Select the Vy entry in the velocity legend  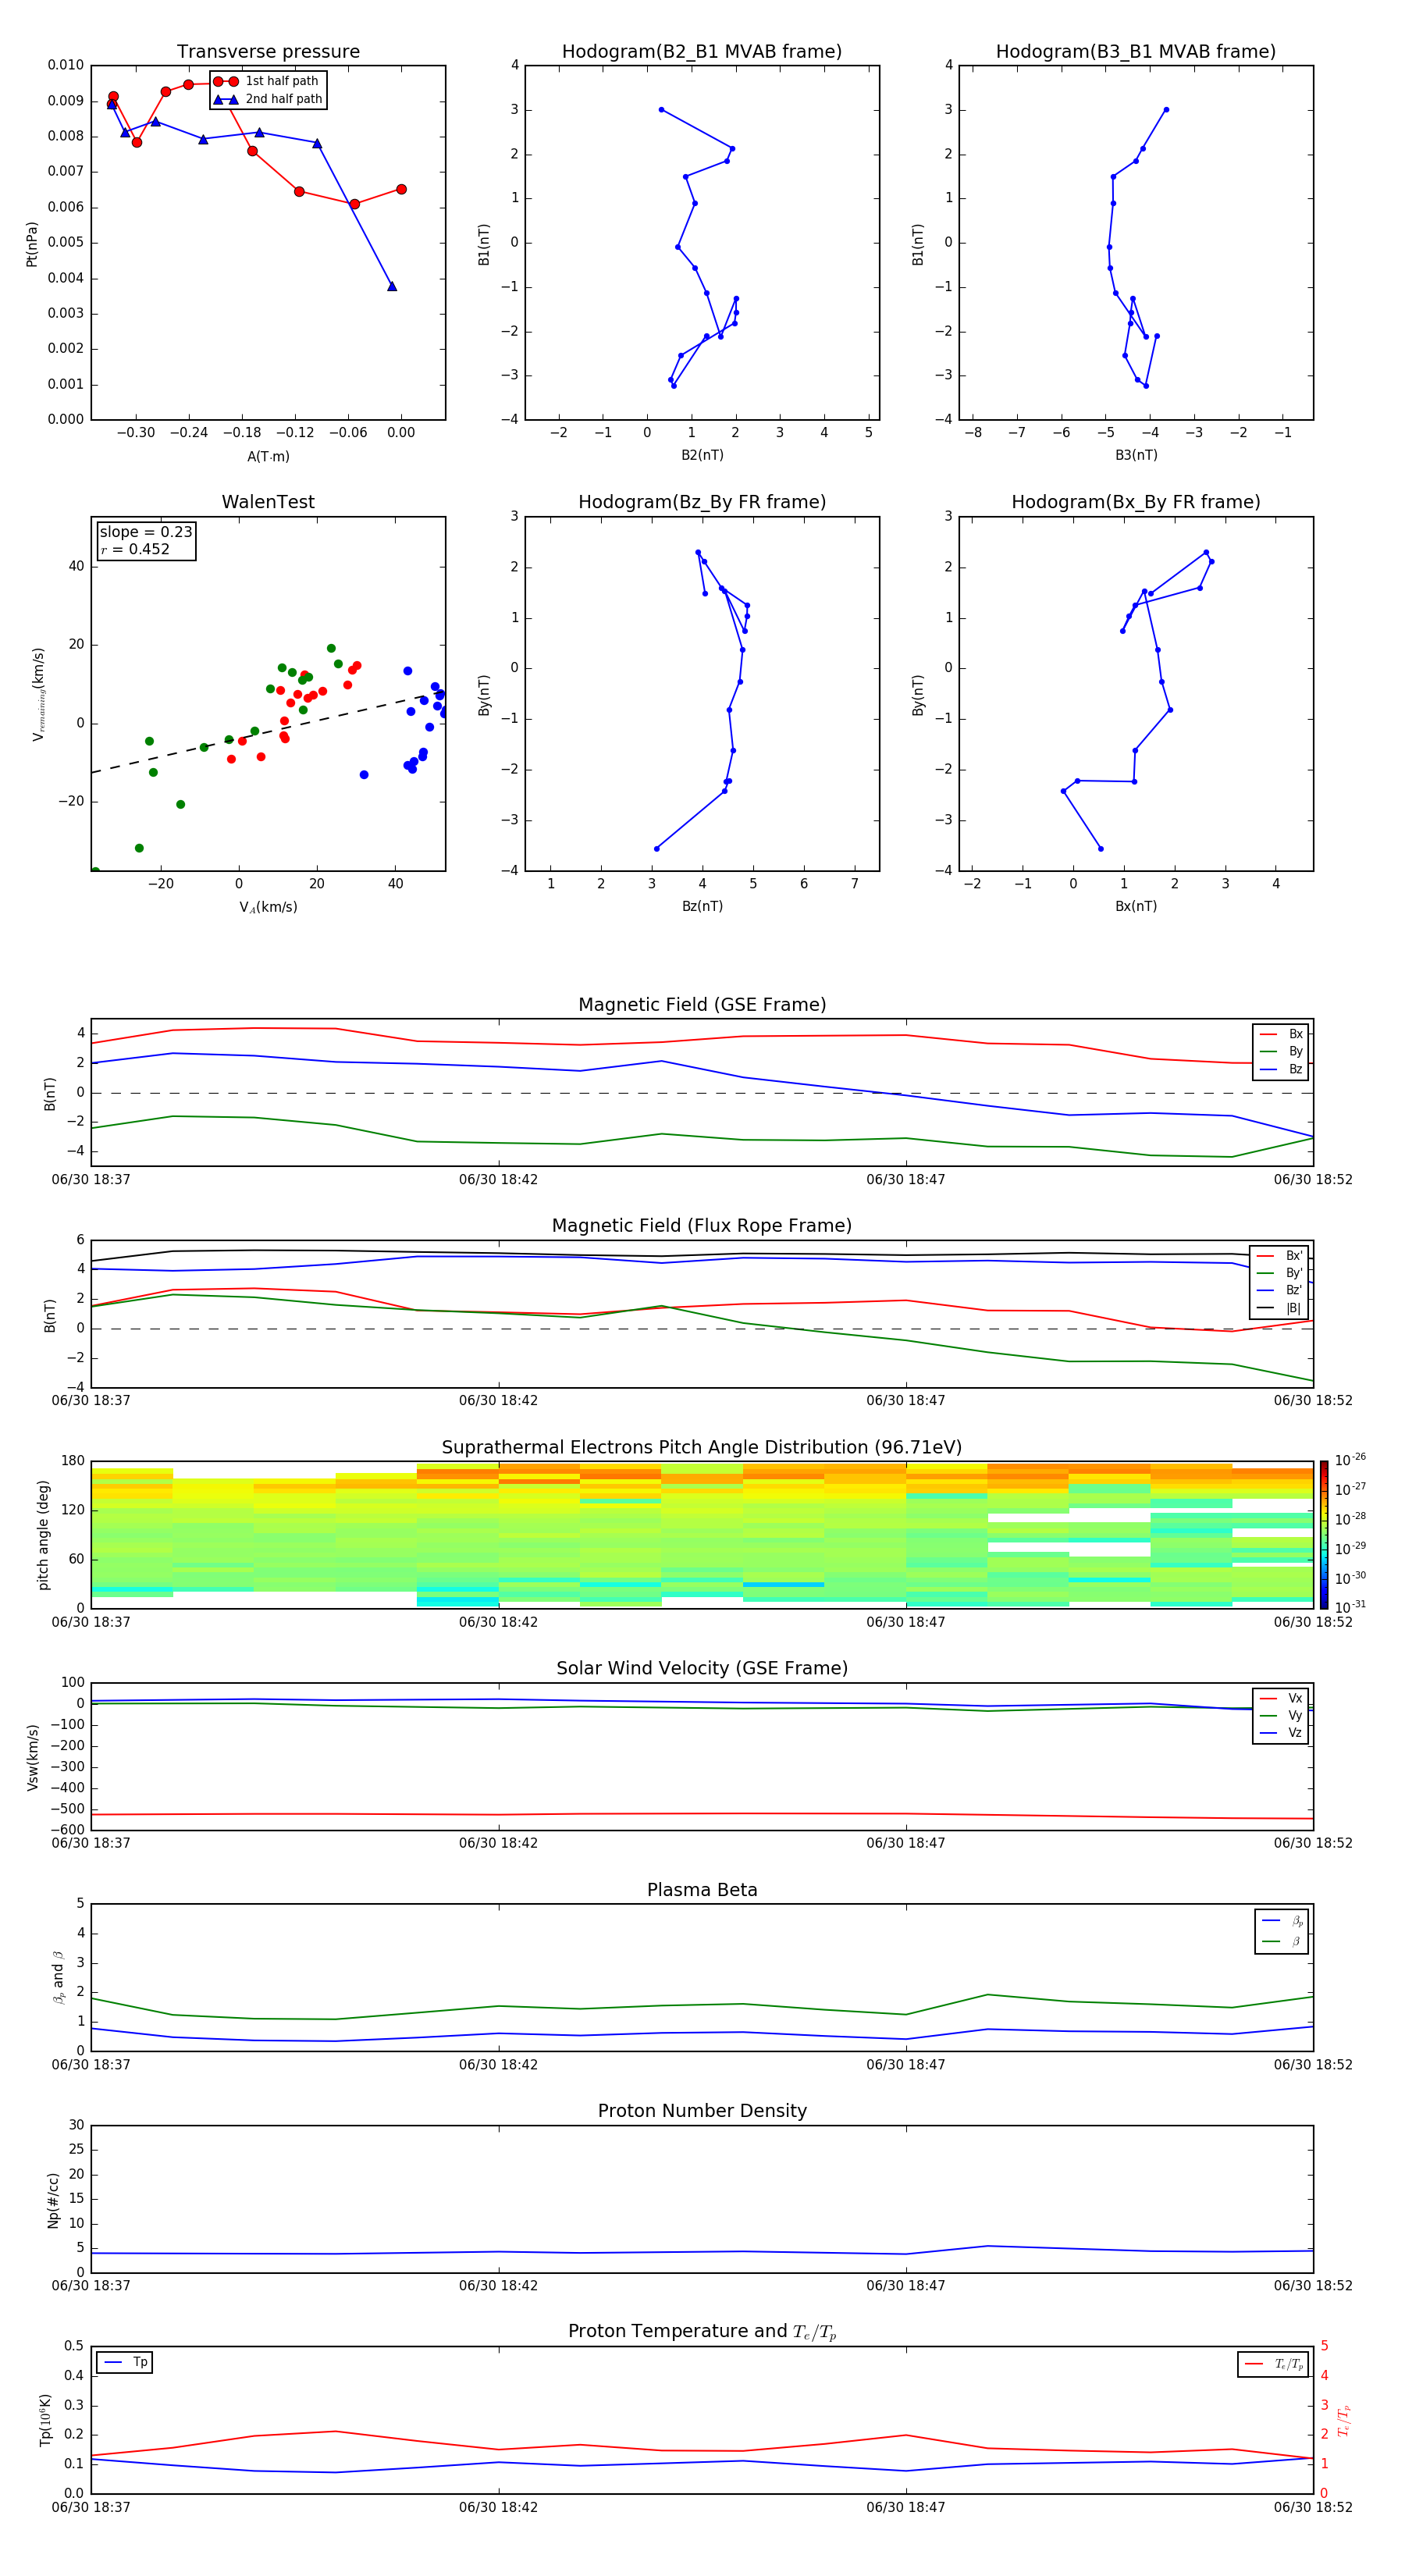[1281, 1715]
